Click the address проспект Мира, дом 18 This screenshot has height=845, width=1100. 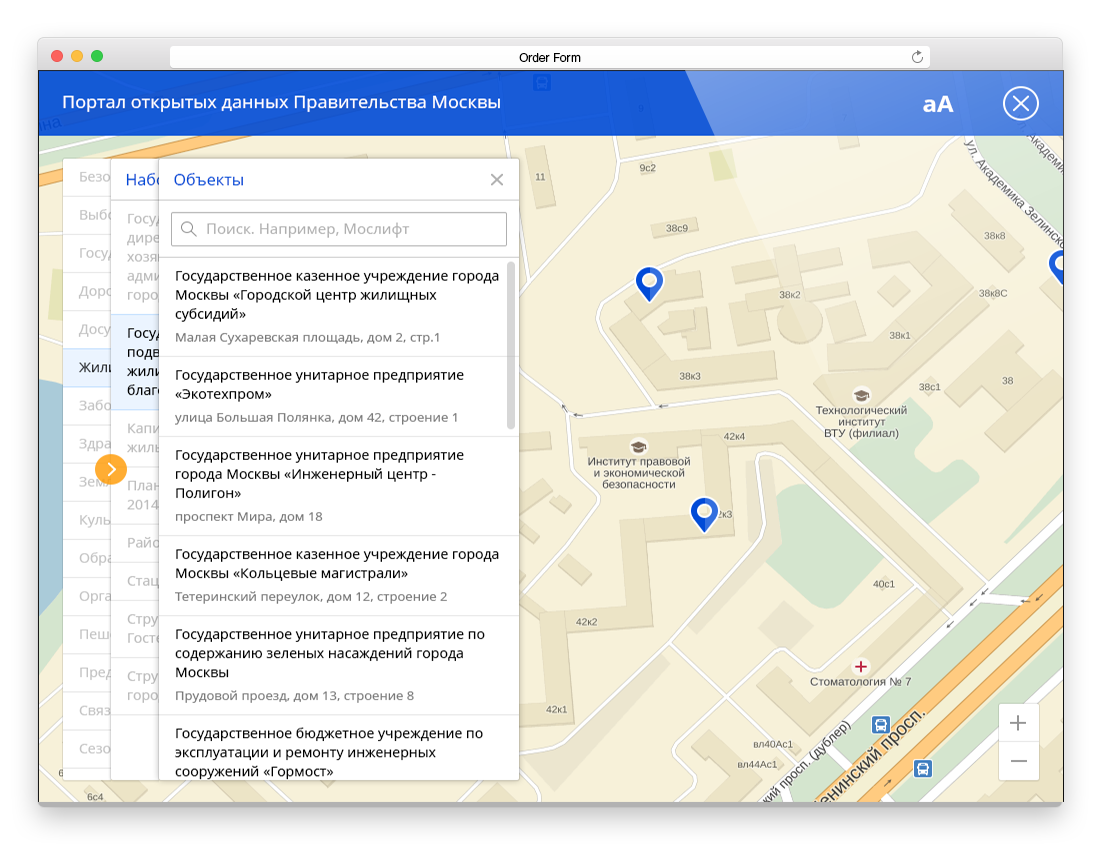point(248,517)
